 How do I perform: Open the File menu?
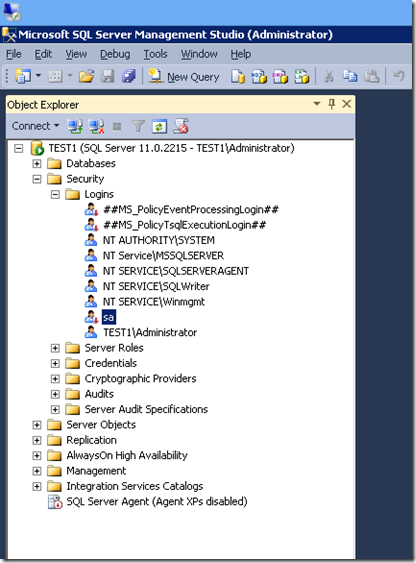14,54
